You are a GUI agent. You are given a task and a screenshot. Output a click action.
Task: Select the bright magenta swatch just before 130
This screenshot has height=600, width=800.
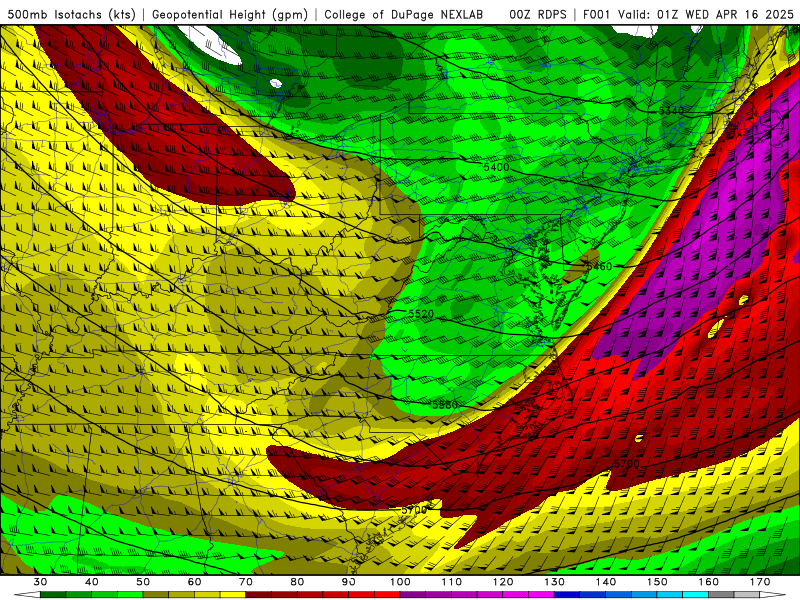point(541,595)
